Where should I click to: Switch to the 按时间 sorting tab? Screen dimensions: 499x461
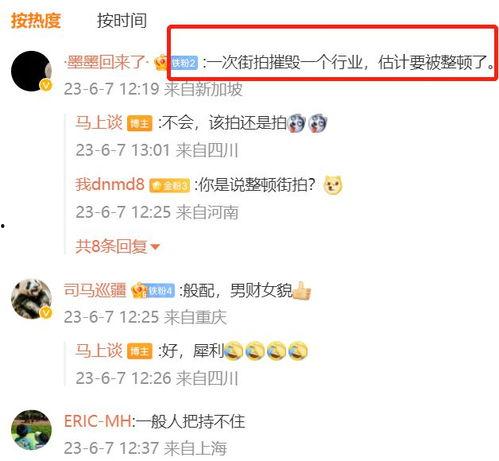pos(122,21)
